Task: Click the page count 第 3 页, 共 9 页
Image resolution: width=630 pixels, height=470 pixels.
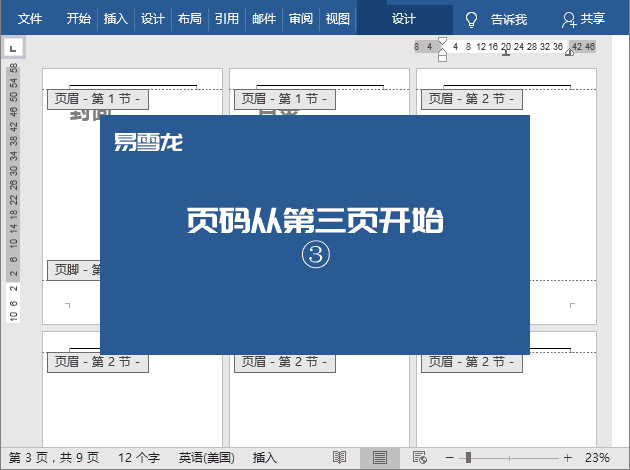Action: click(54, 458)
